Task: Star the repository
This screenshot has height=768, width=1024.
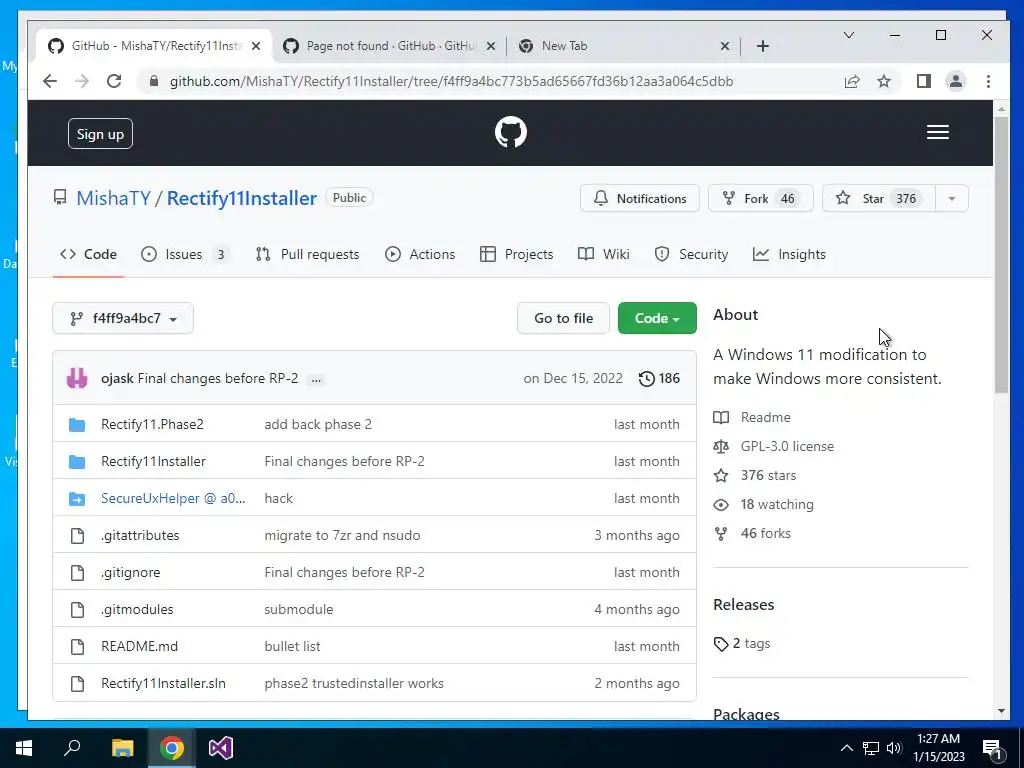Action: (879, 199)
